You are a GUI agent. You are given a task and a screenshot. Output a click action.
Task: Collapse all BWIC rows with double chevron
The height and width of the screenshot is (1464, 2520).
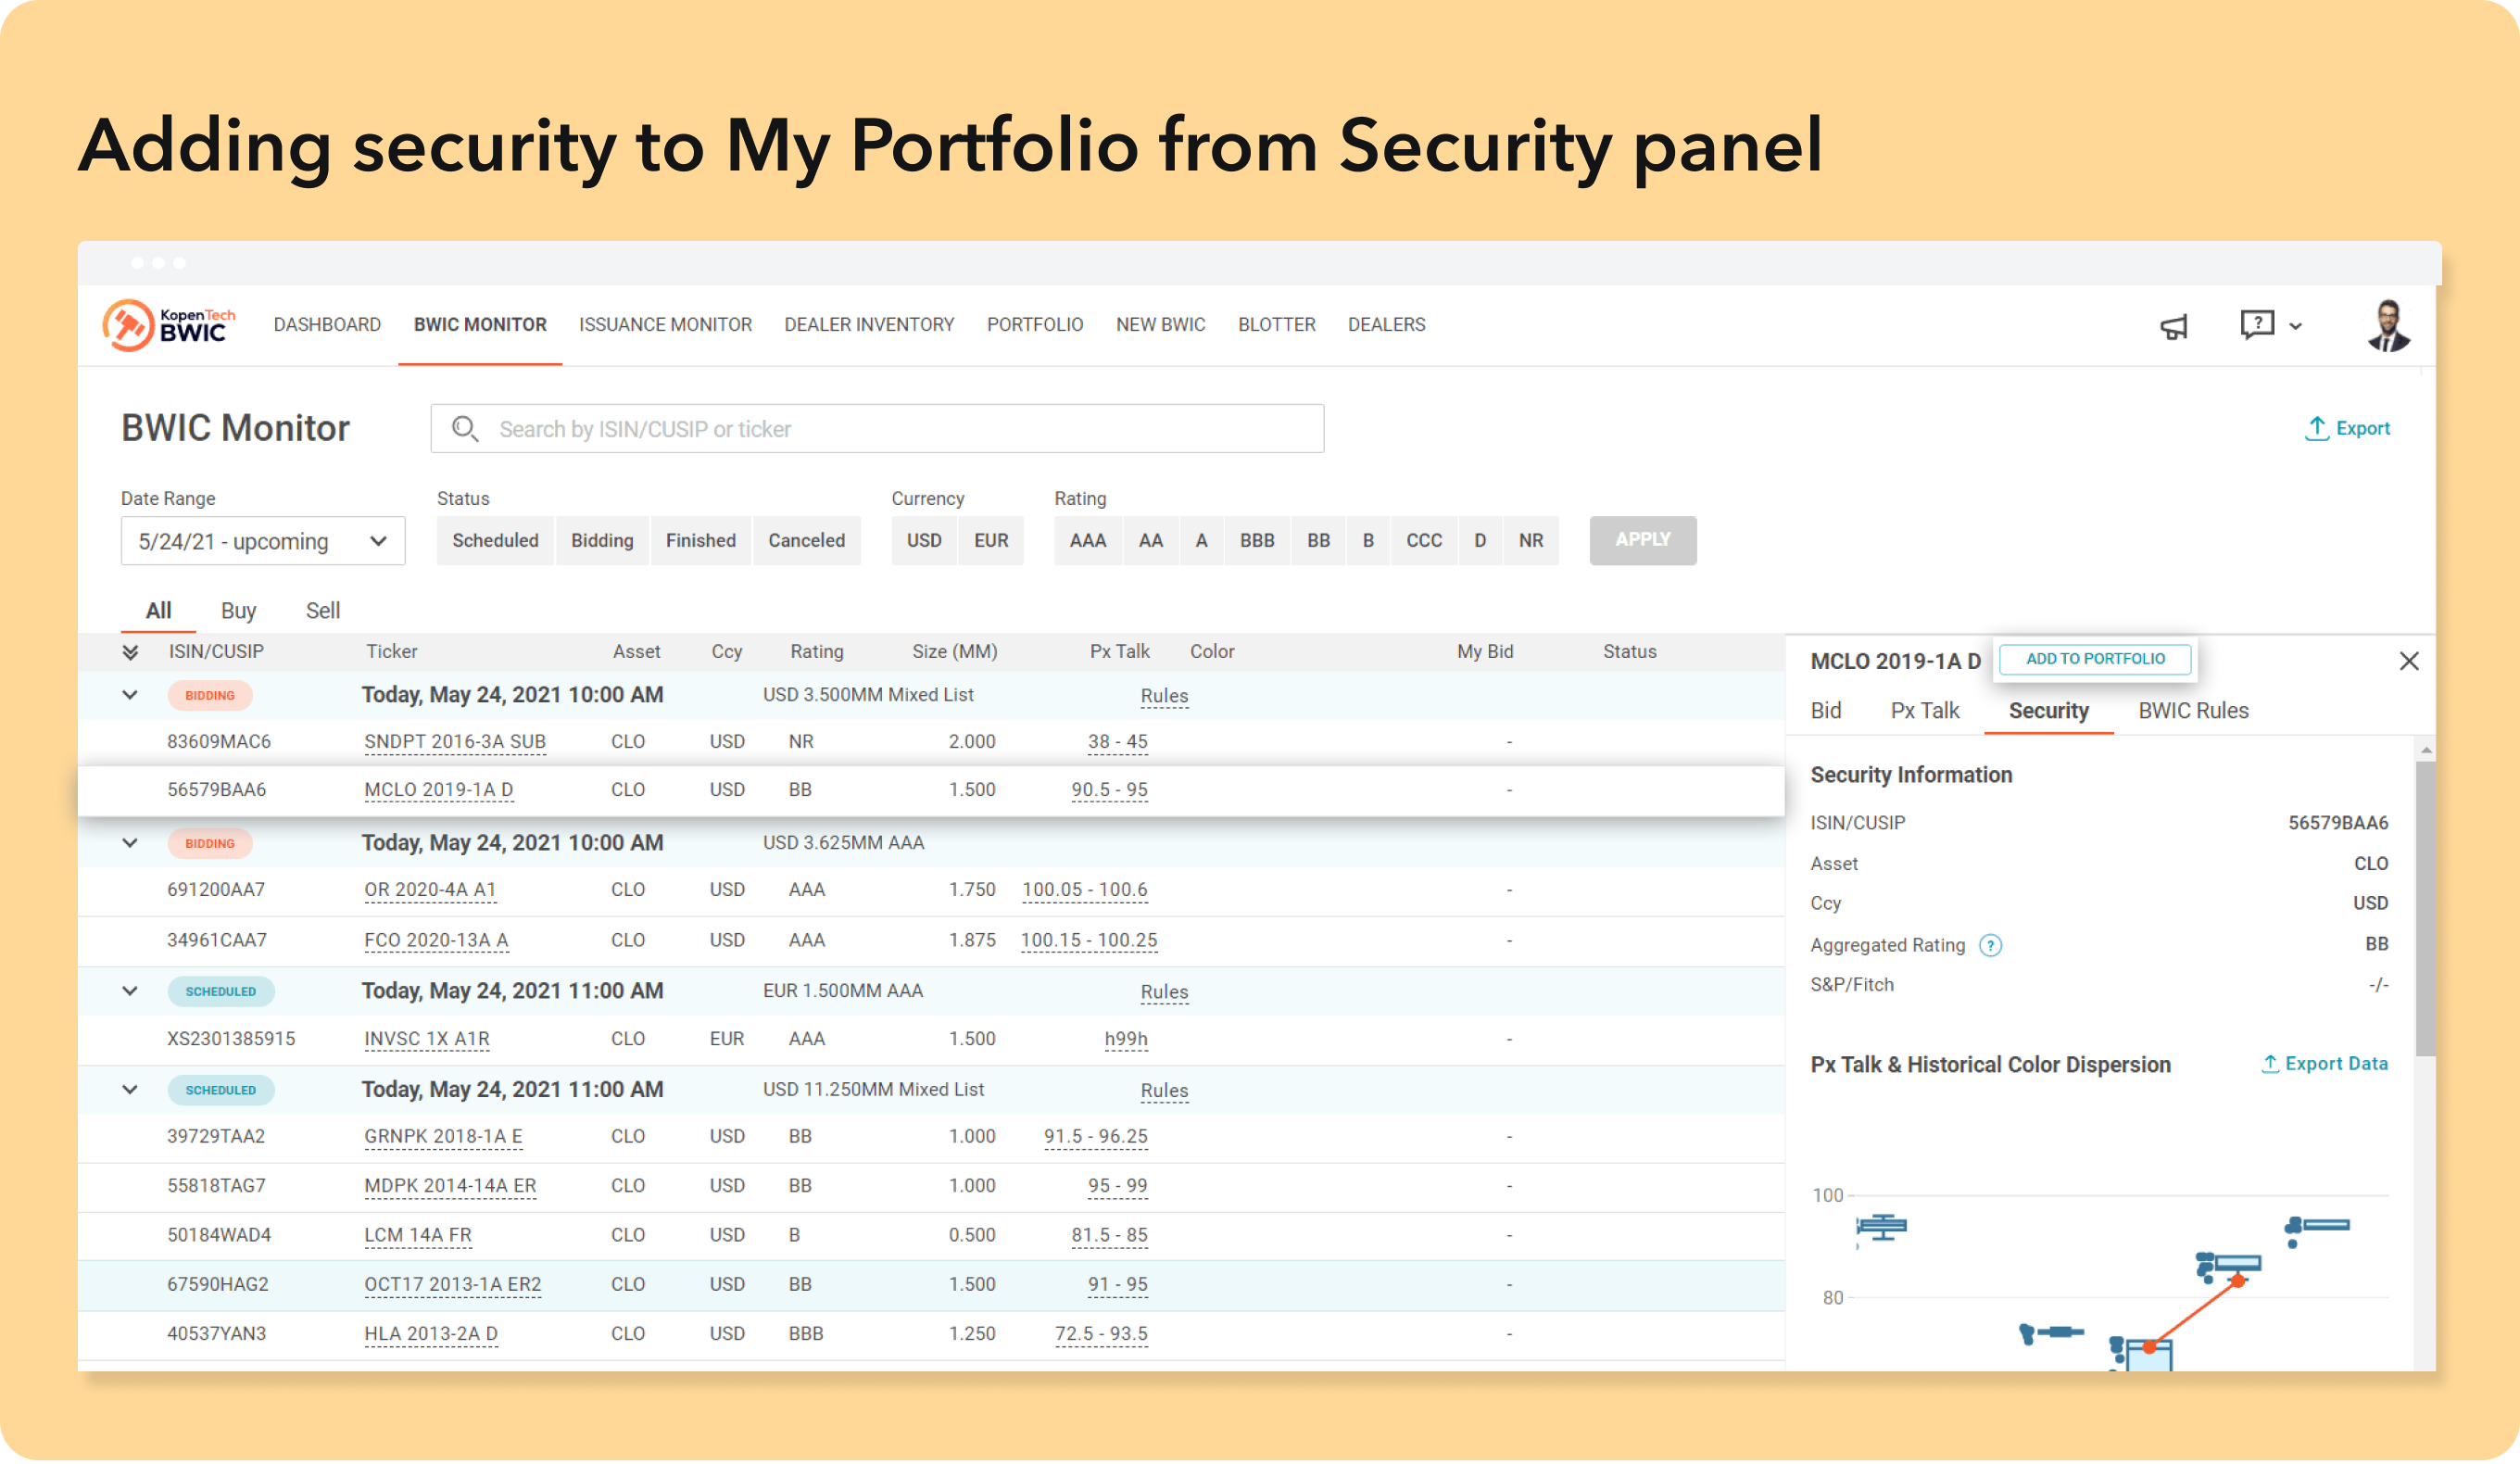pos(130,652)
